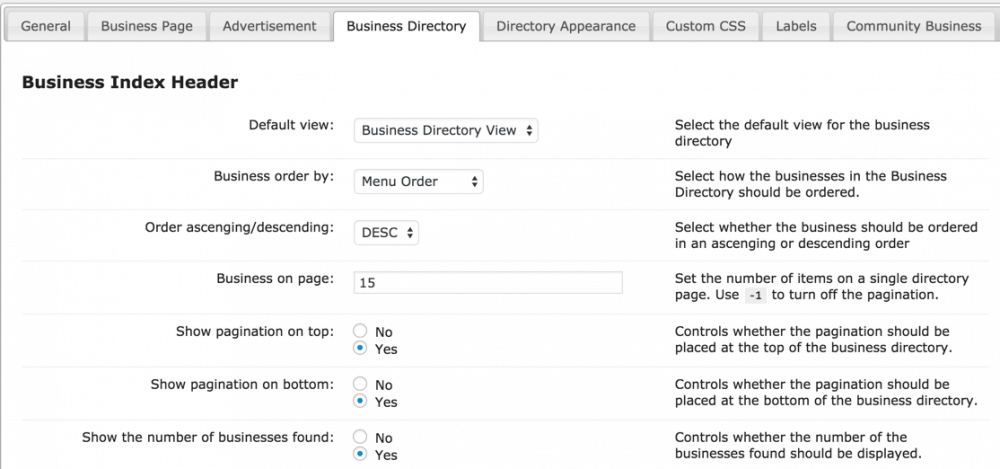Screen dimensions: 1000x469
Task: Expand the Business order by dropdown
Action: tap(419, 182)
